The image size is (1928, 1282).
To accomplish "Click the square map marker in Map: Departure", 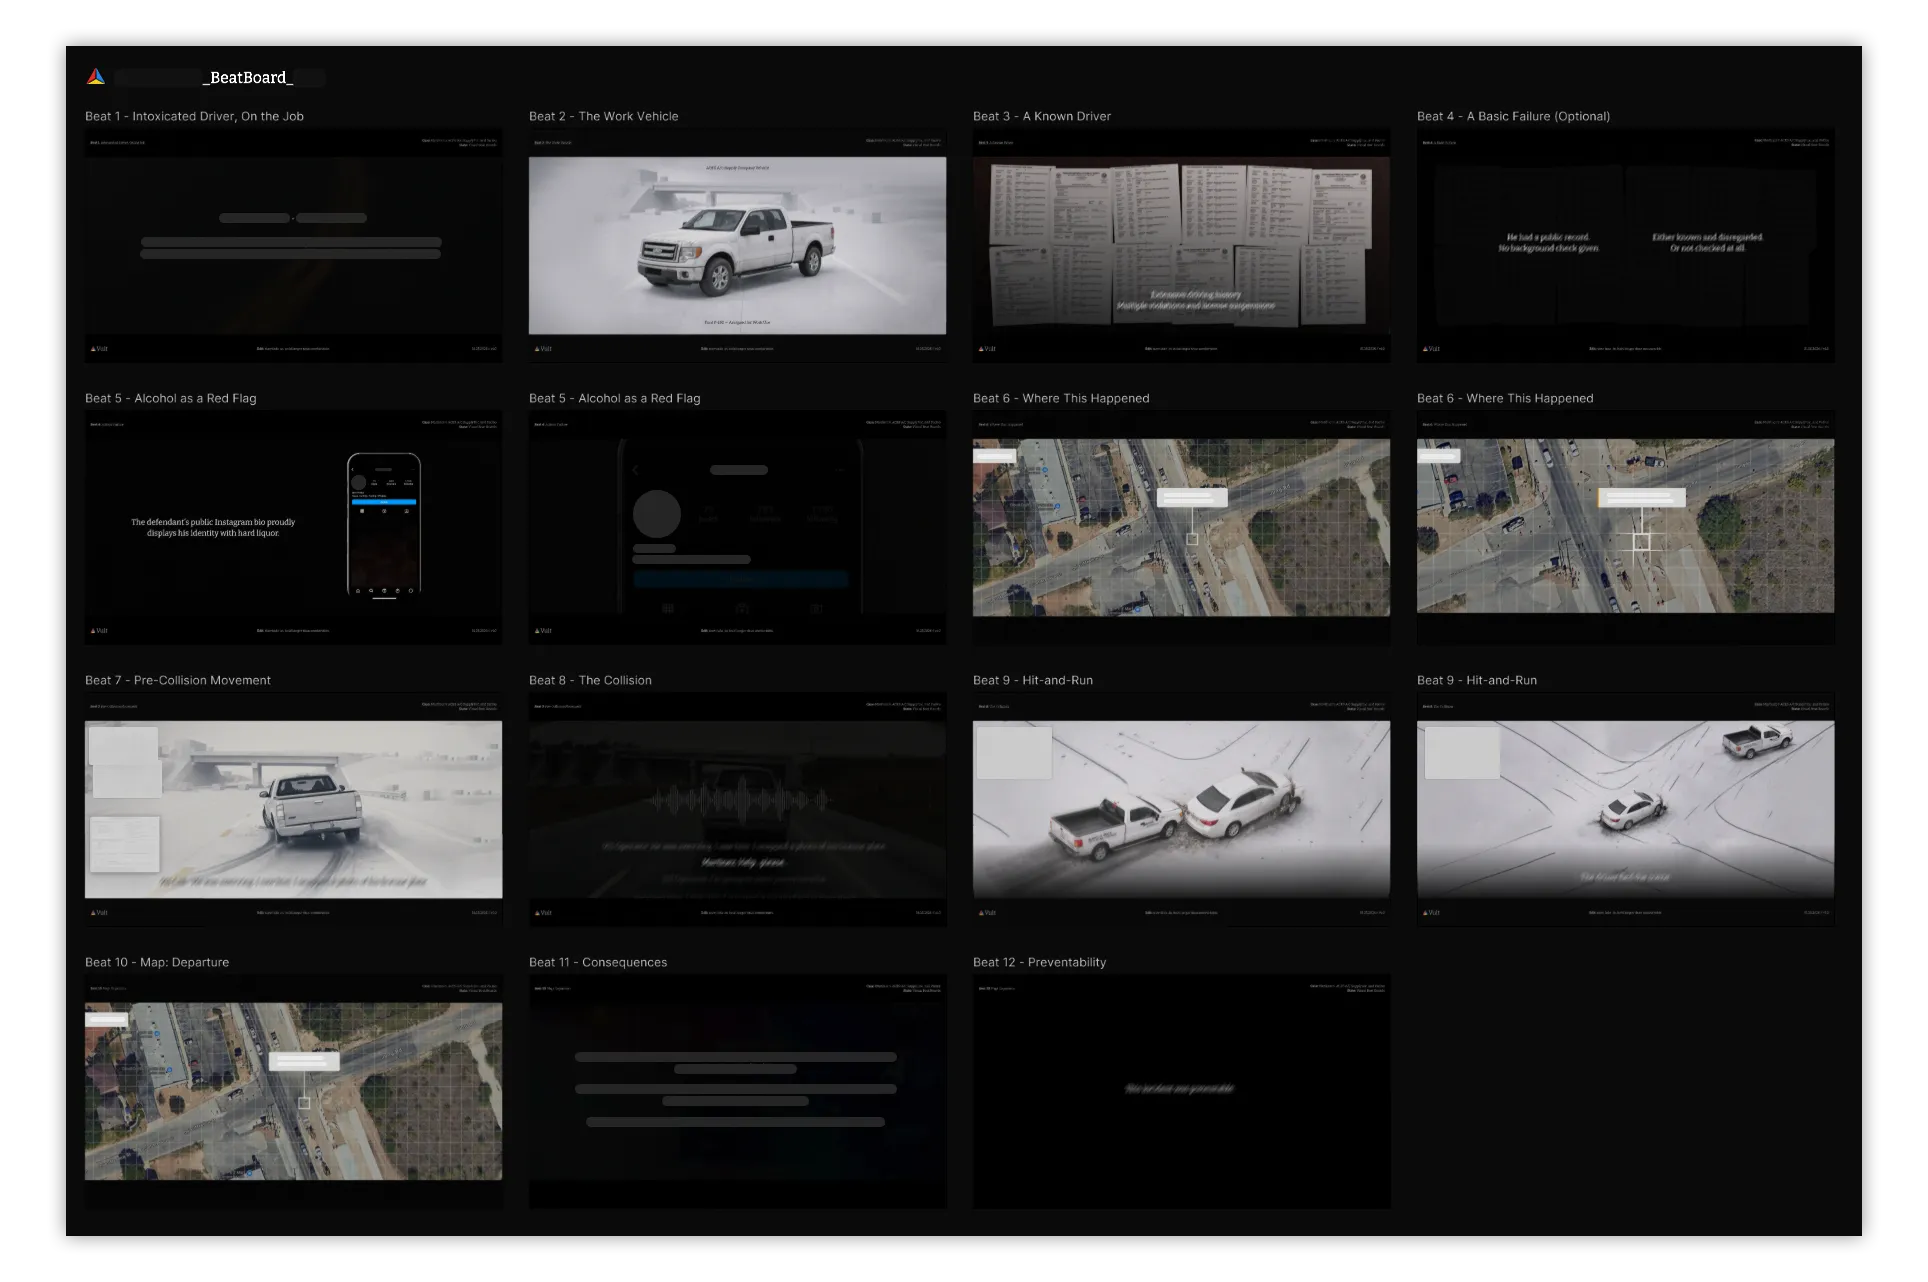I will pos(304,1103).
